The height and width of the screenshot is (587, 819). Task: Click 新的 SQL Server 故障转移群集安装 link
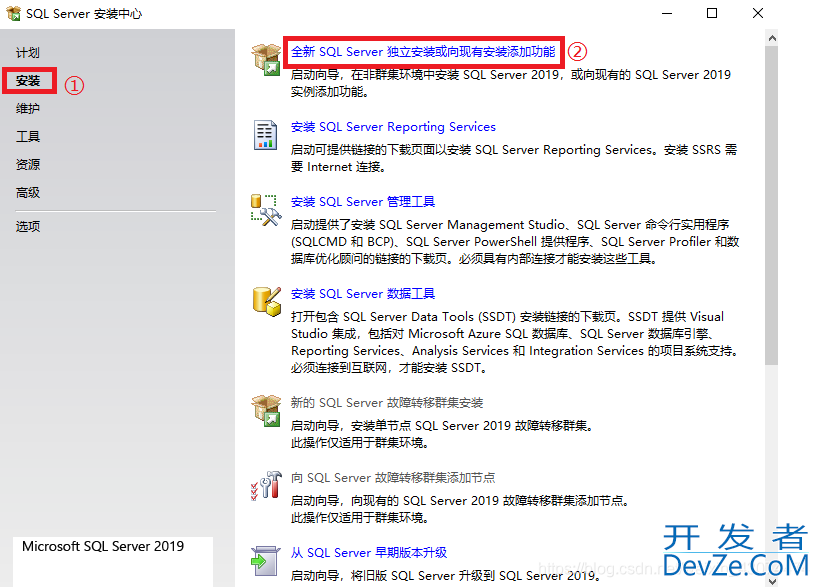point(387,403)
